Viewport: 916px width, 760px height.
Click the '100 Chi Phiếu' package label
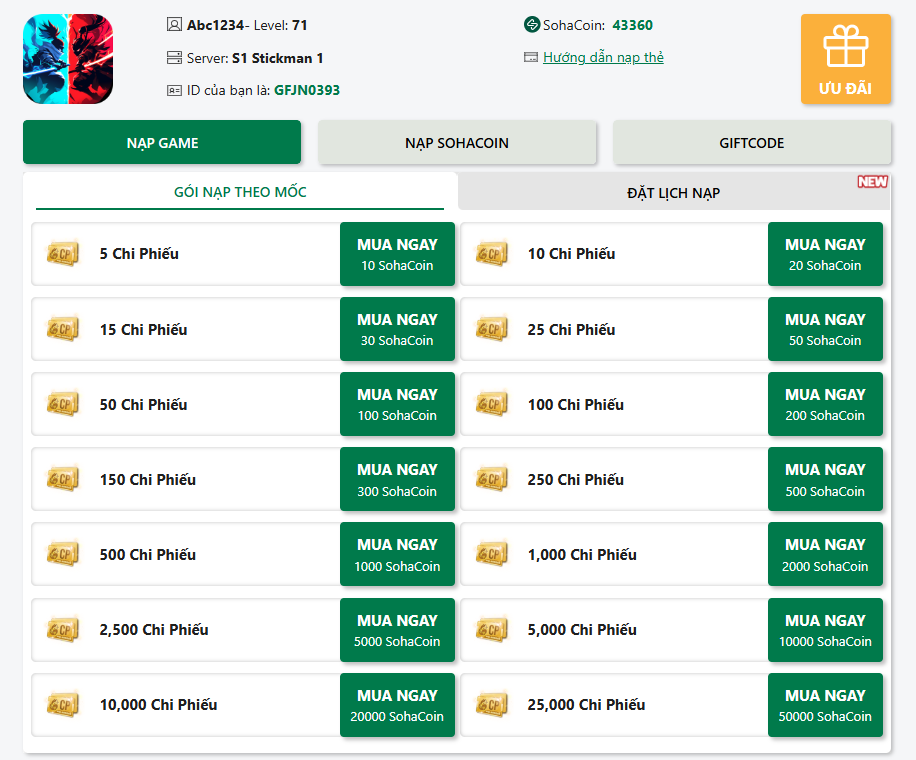(x=575, y=404)
